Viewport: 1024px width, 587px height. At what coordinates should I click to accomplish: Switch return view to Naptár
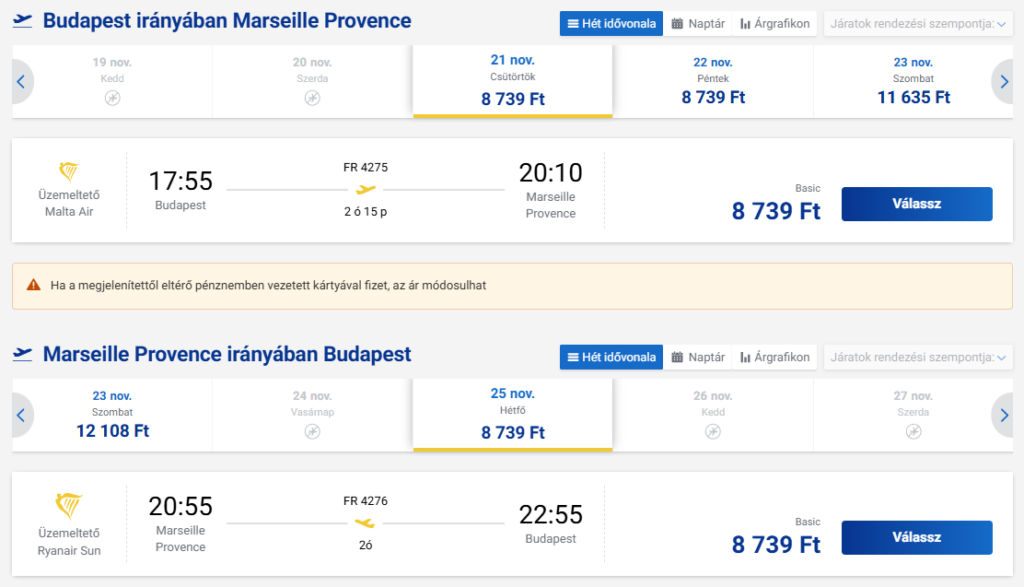click(x=698, y=357)
